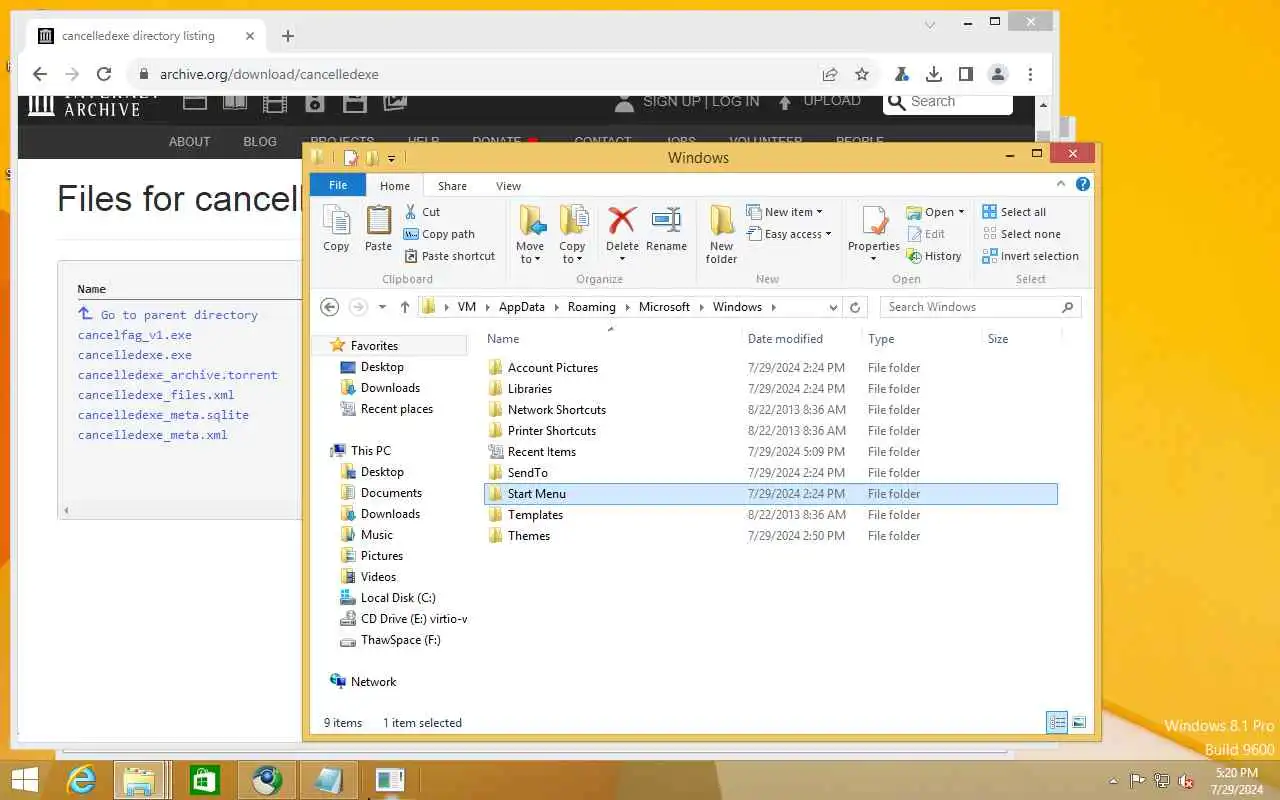The width and height of the screenshot is (1280, 800).
Task: Select Downloads under Favorites
Action: pyautogui.click(x=390, y=388)
